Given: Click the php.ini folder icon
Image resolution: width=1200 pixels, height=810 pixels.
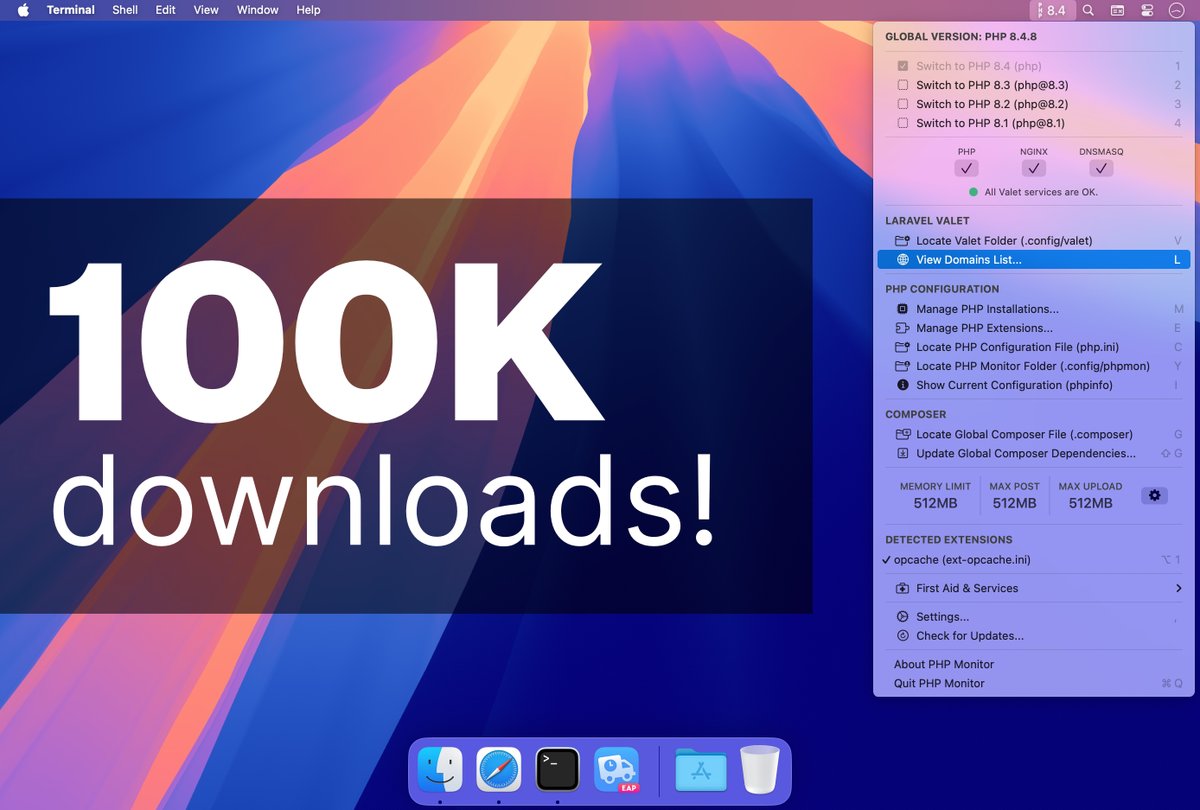Looking at the screenshot, I should pos(902,347).
